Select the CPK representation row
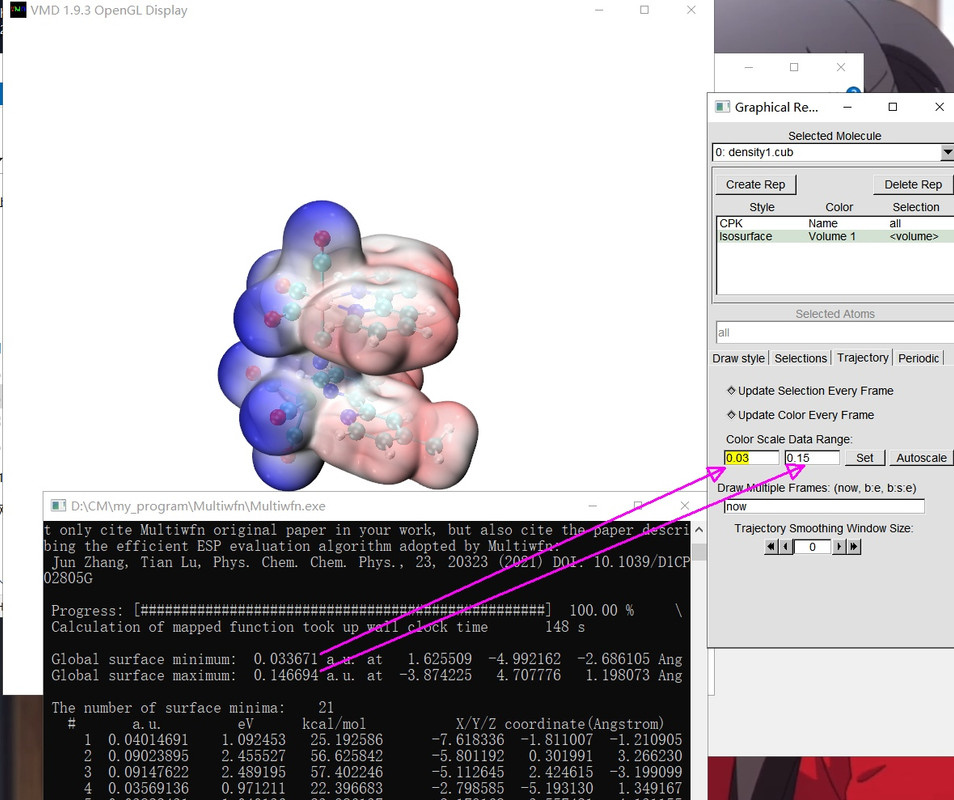 pyautogui.click(x=835, y=223)
